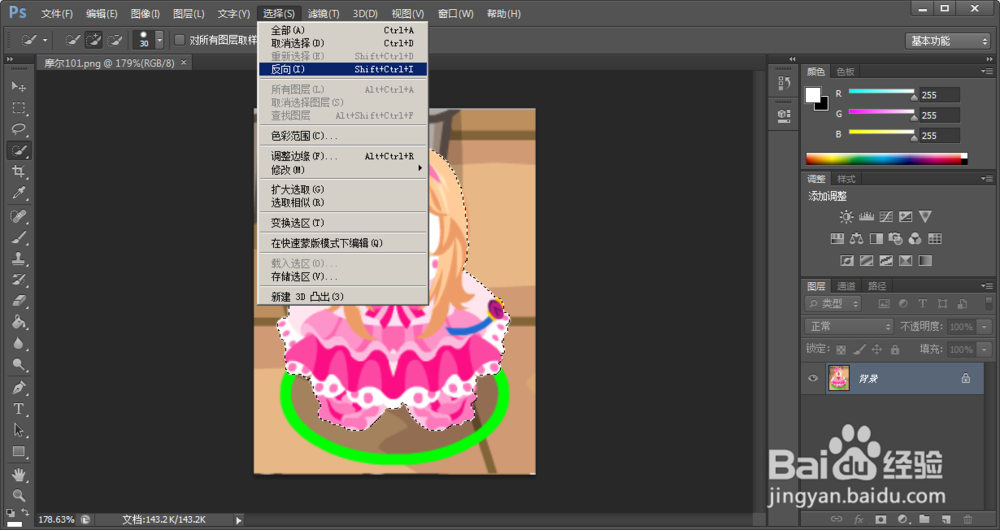The height and width of the screenshot is (530, 1000).
Task: Choose Inverse from Select menu
Action: [x=343, y=69]
